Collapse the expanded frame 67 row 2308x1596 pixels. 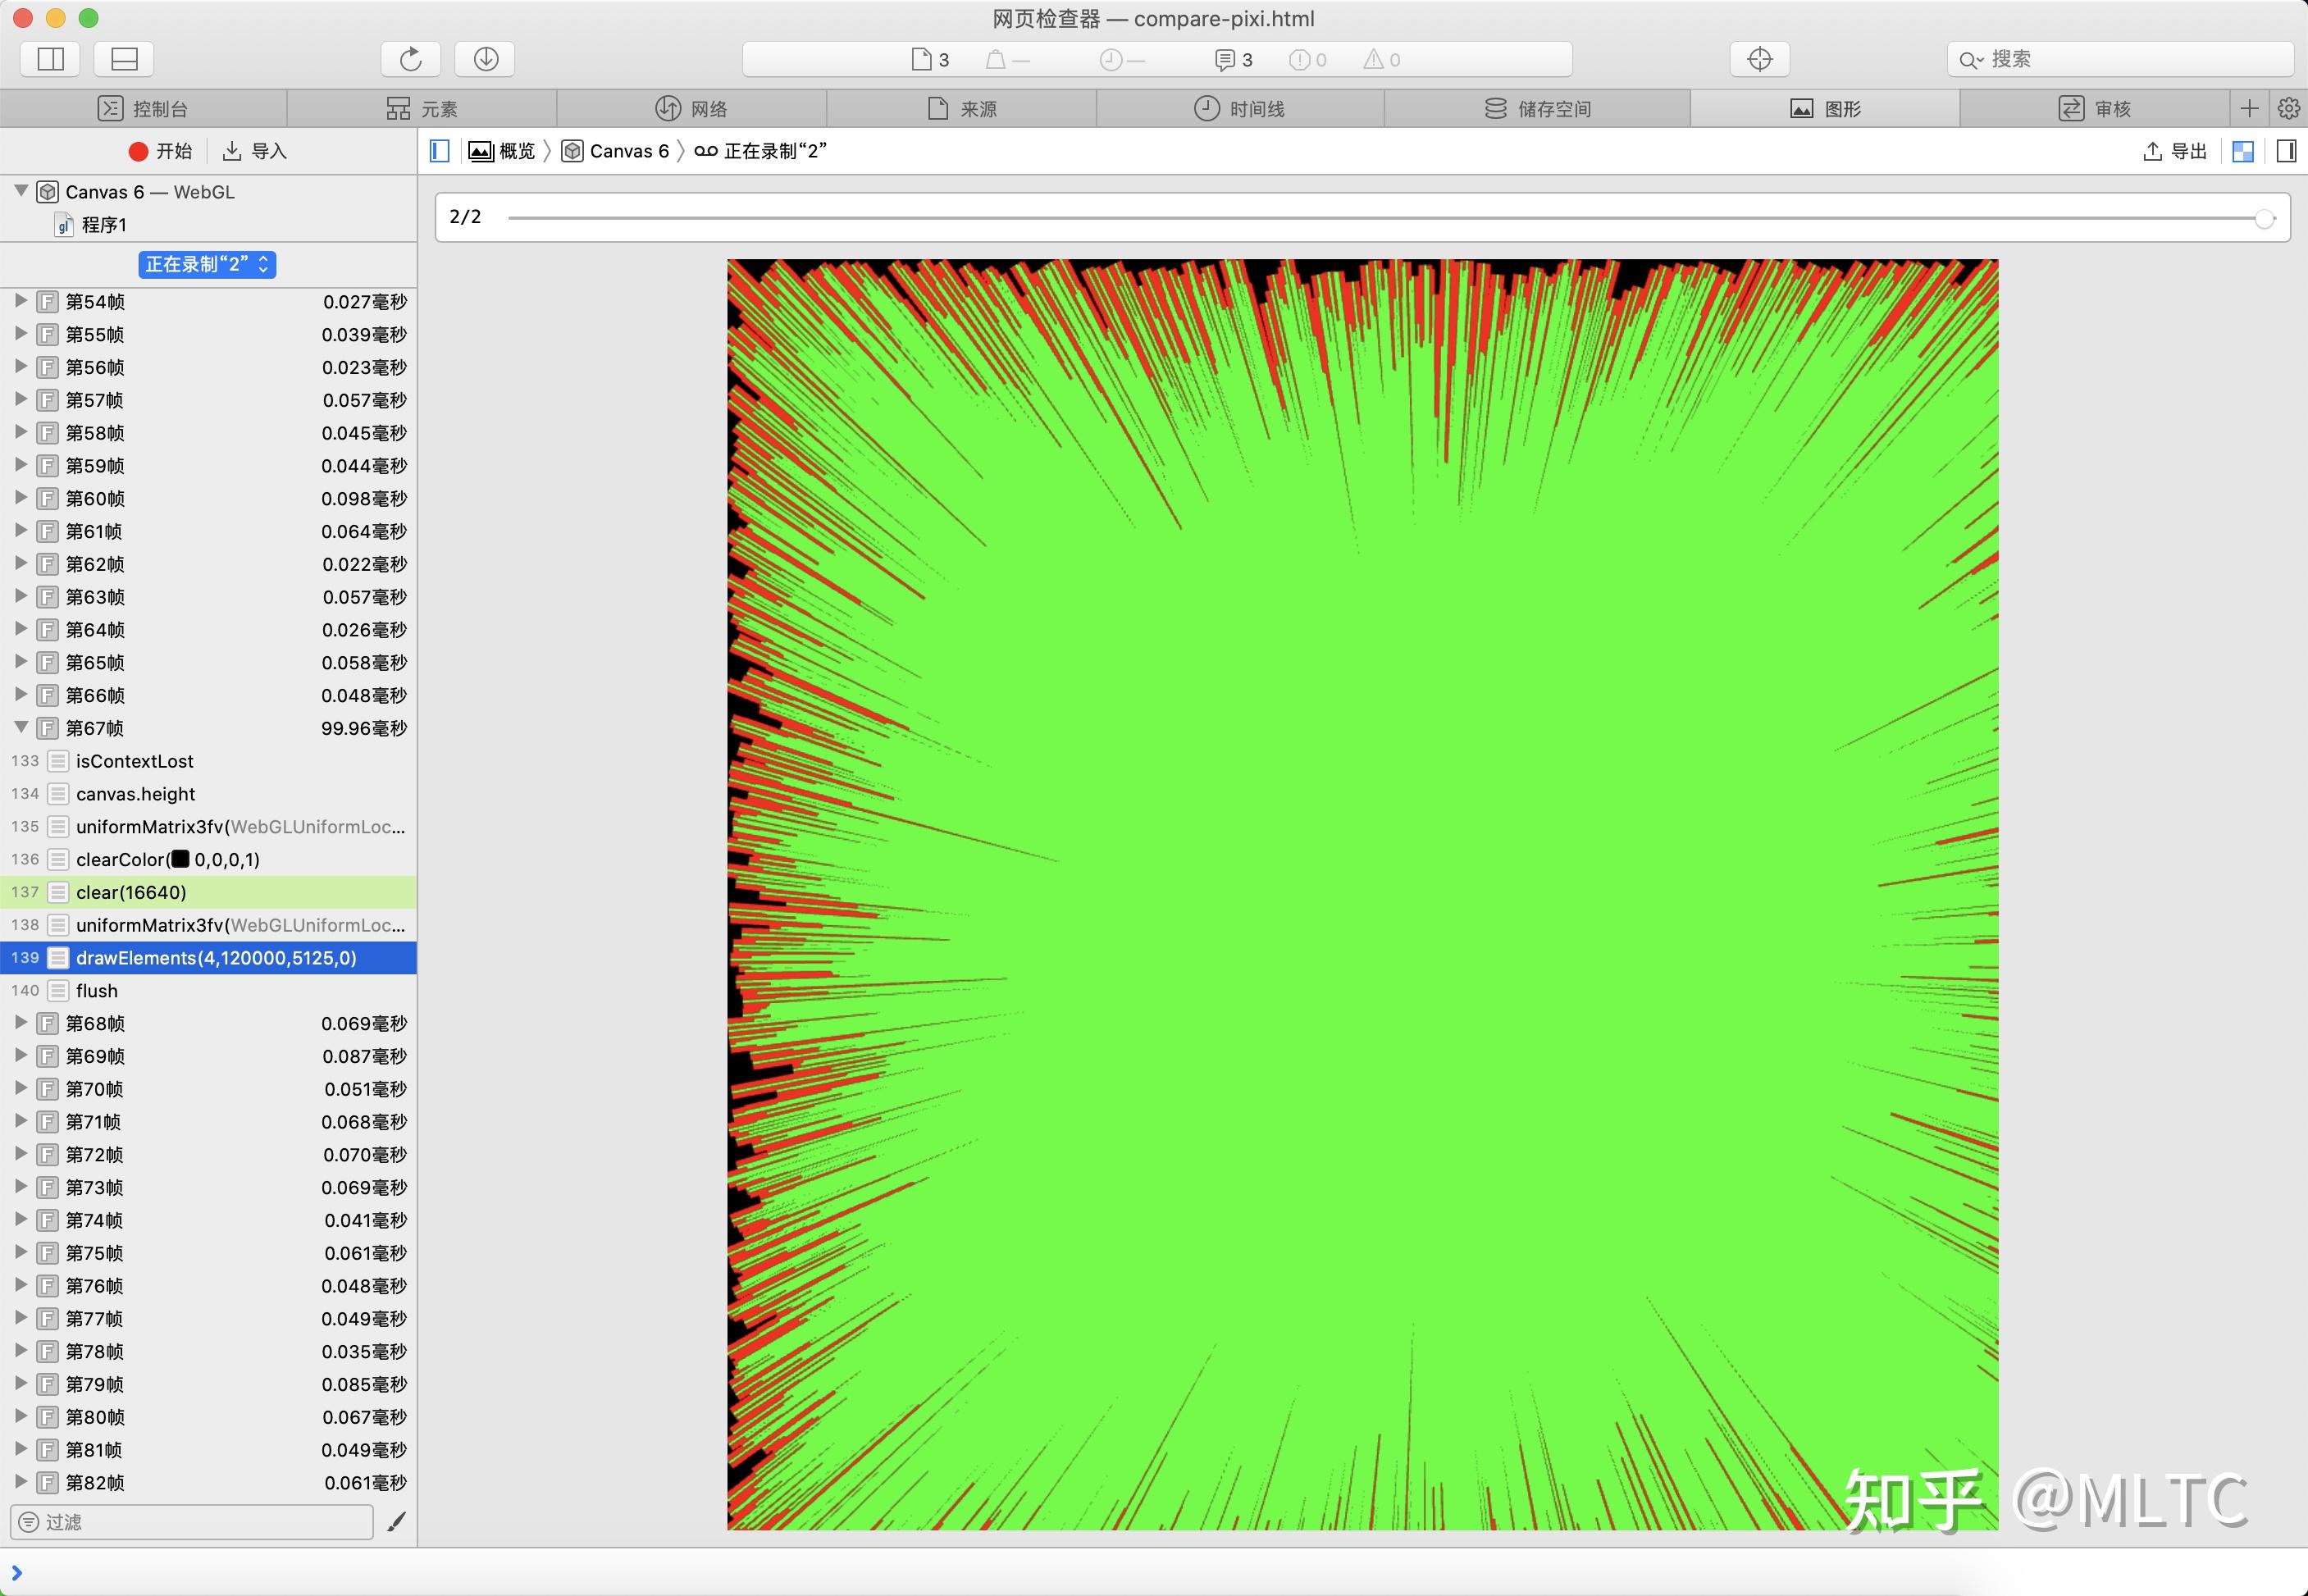pyautogui.click(x=21, y=727)
